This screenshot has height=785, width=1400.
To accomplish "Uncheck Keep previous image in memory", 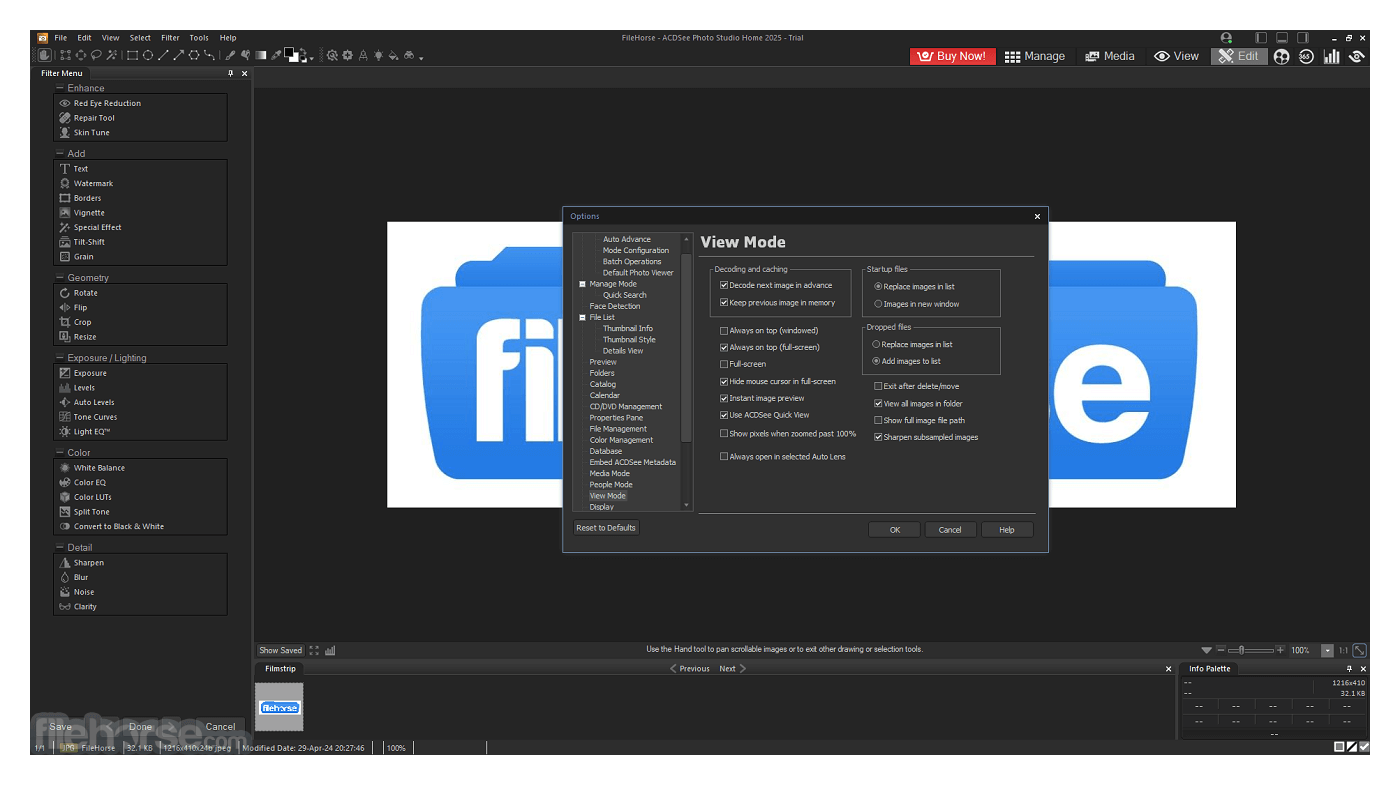I will (724, 302).
